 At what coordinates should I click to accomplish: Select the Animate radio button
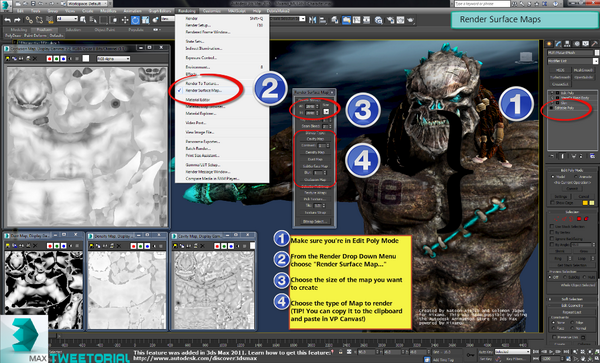576,177
